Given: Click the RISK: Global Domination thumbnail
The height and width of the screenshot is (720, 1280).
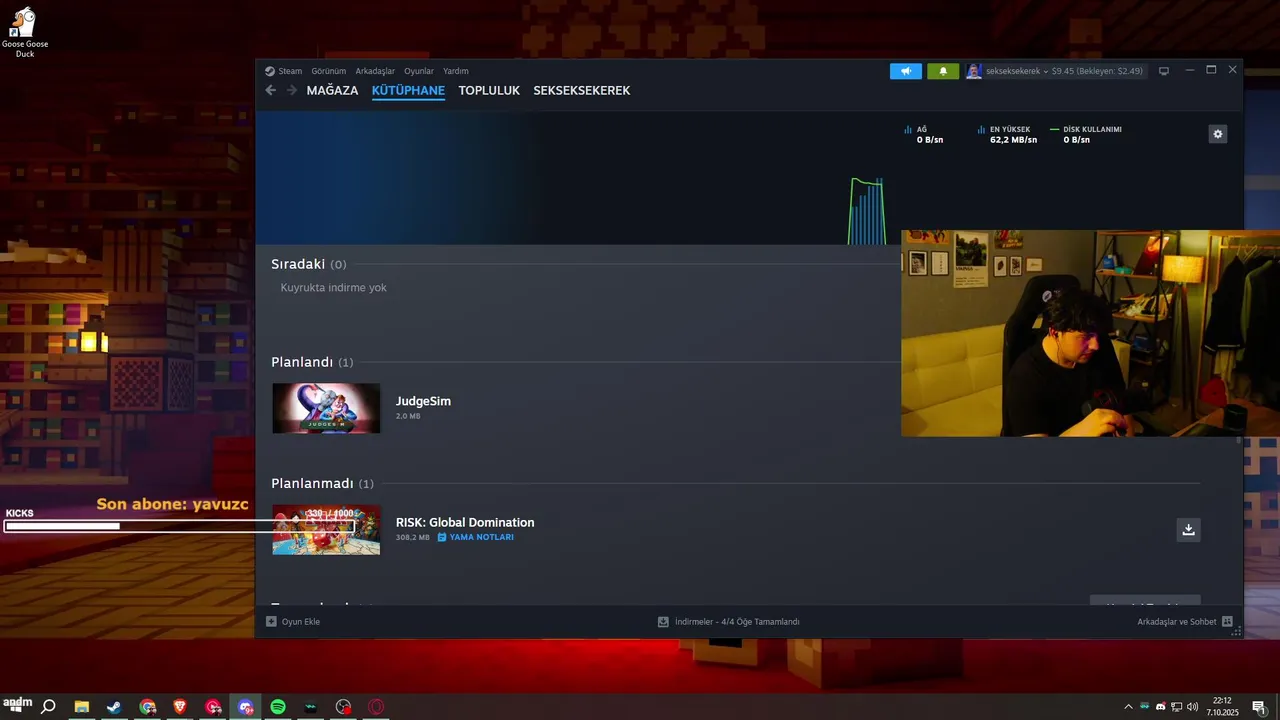Looking at the screenshot, I should pos(326,530).
